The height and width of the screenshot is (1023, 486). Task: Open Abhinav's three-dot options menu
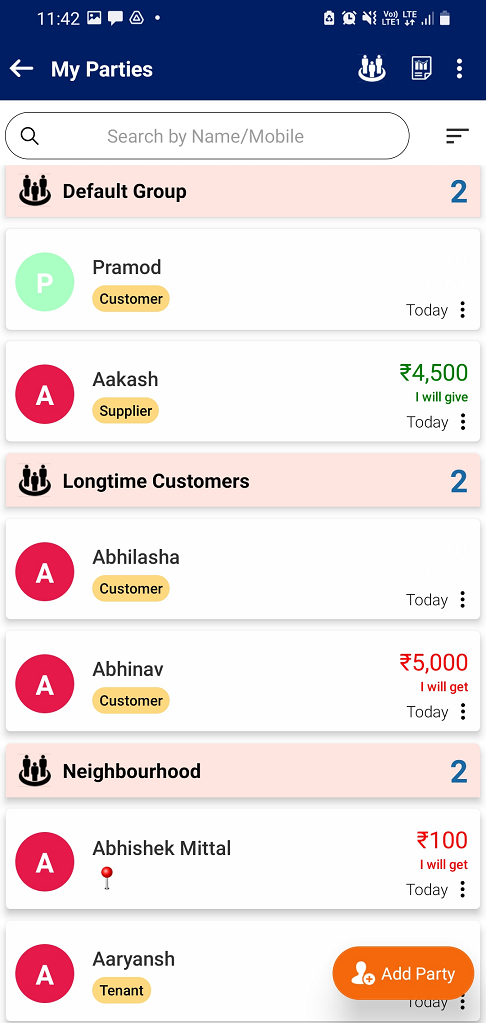[463, 711]
